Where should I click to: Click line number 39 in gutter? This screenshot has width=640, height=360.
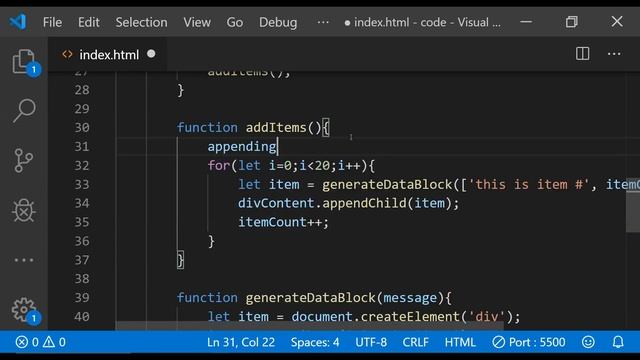pos(82,298)
